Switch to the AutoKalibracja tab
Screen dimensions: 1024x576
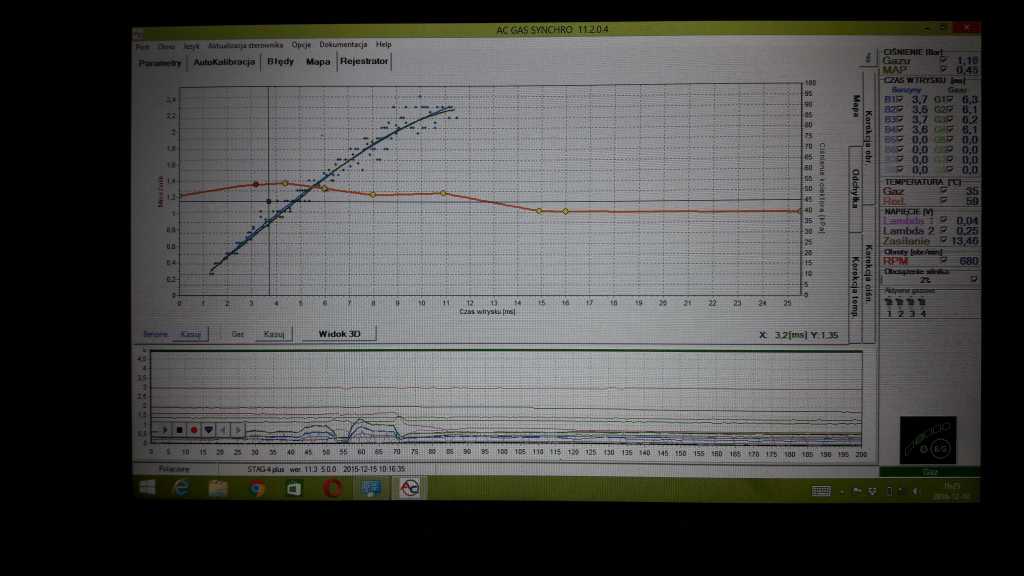[224, 62]
